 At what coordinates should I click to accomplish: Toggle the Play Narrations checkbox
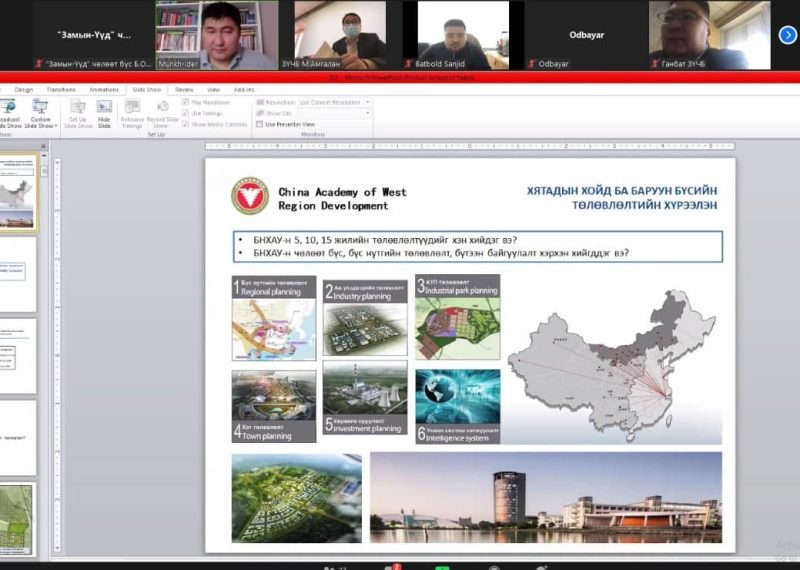pyautogui.click(x=186, y=102)
